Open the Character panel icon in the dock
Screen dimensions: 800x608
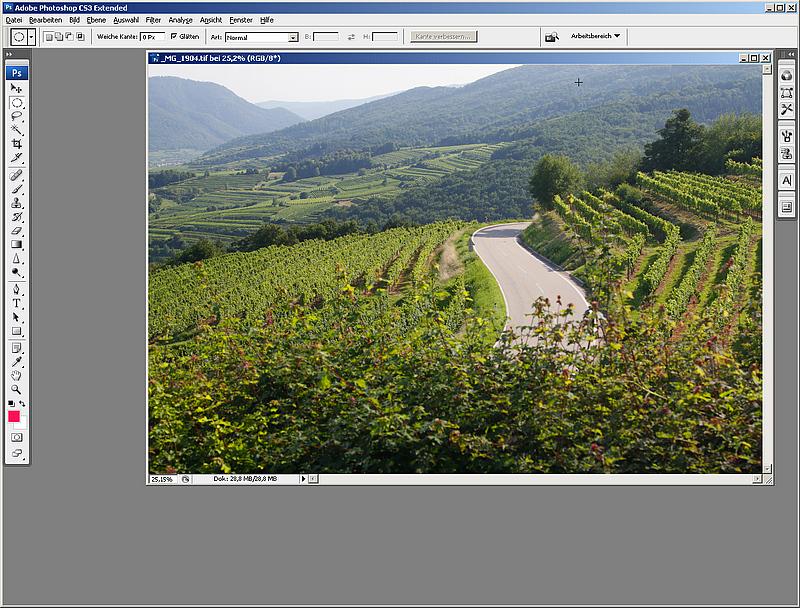coord(786,180)
